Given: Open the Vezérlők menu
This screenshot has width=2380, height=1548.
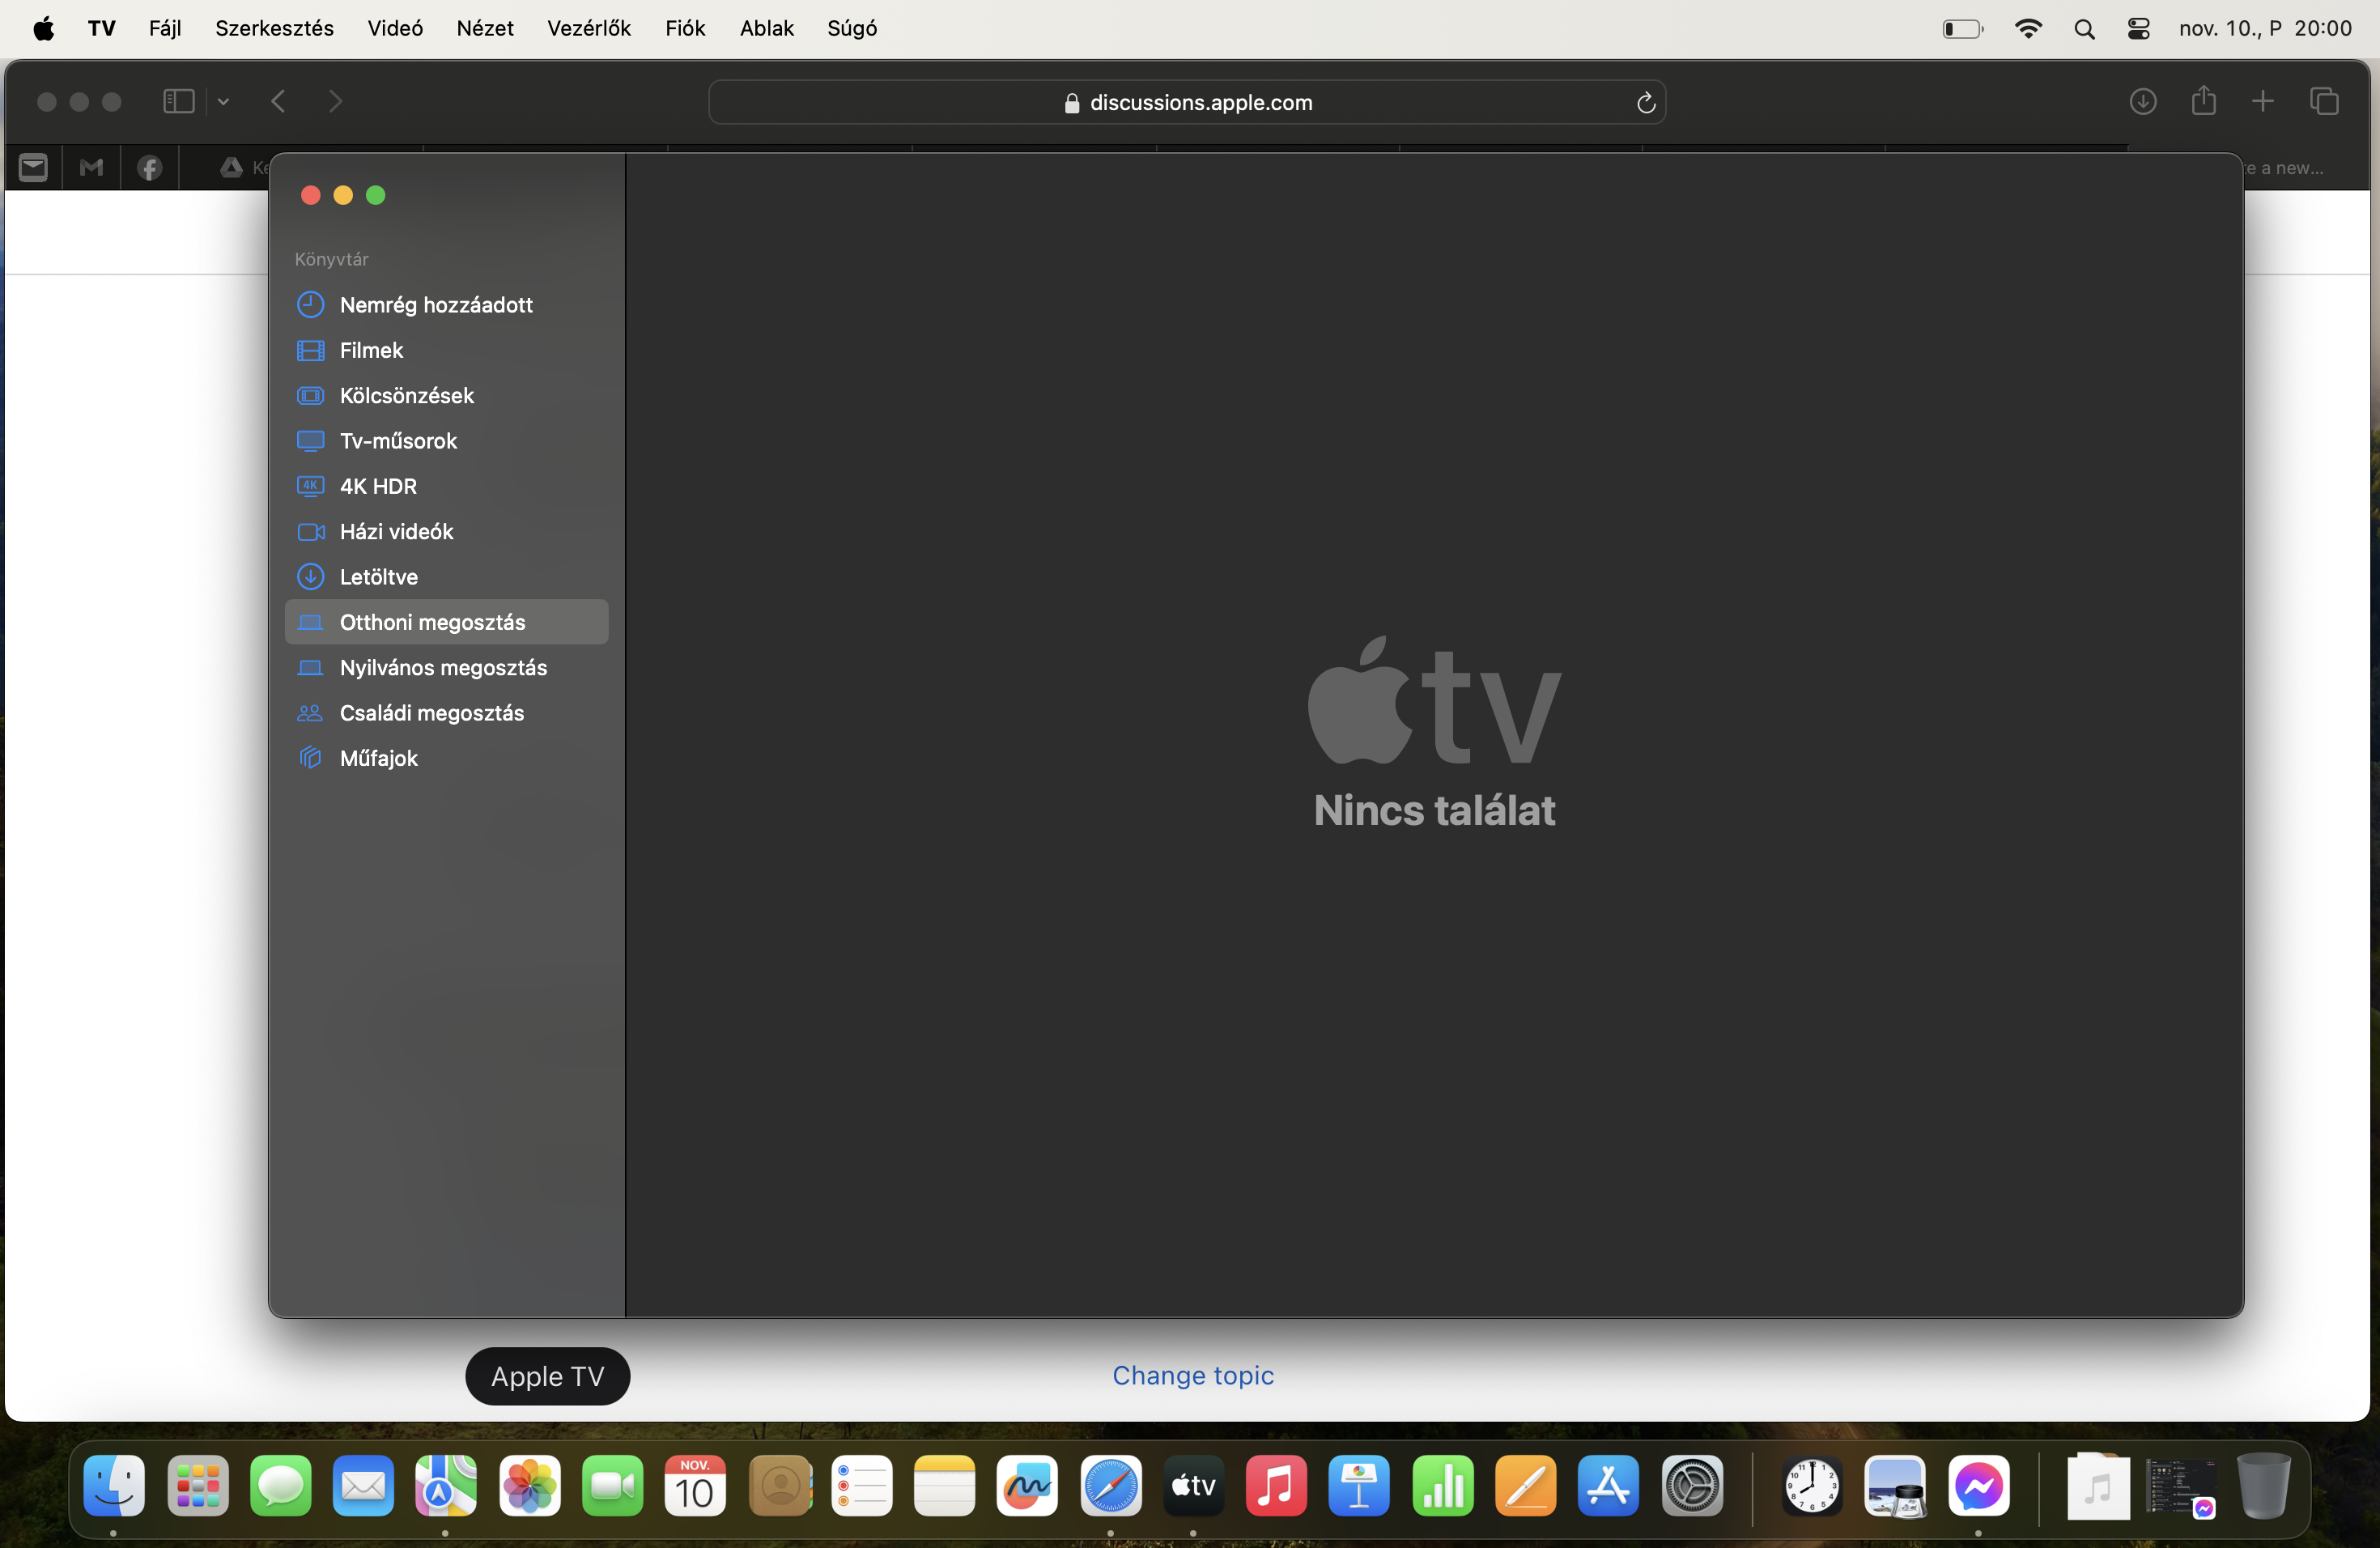Looking at the screenshot, I should 588,28.
